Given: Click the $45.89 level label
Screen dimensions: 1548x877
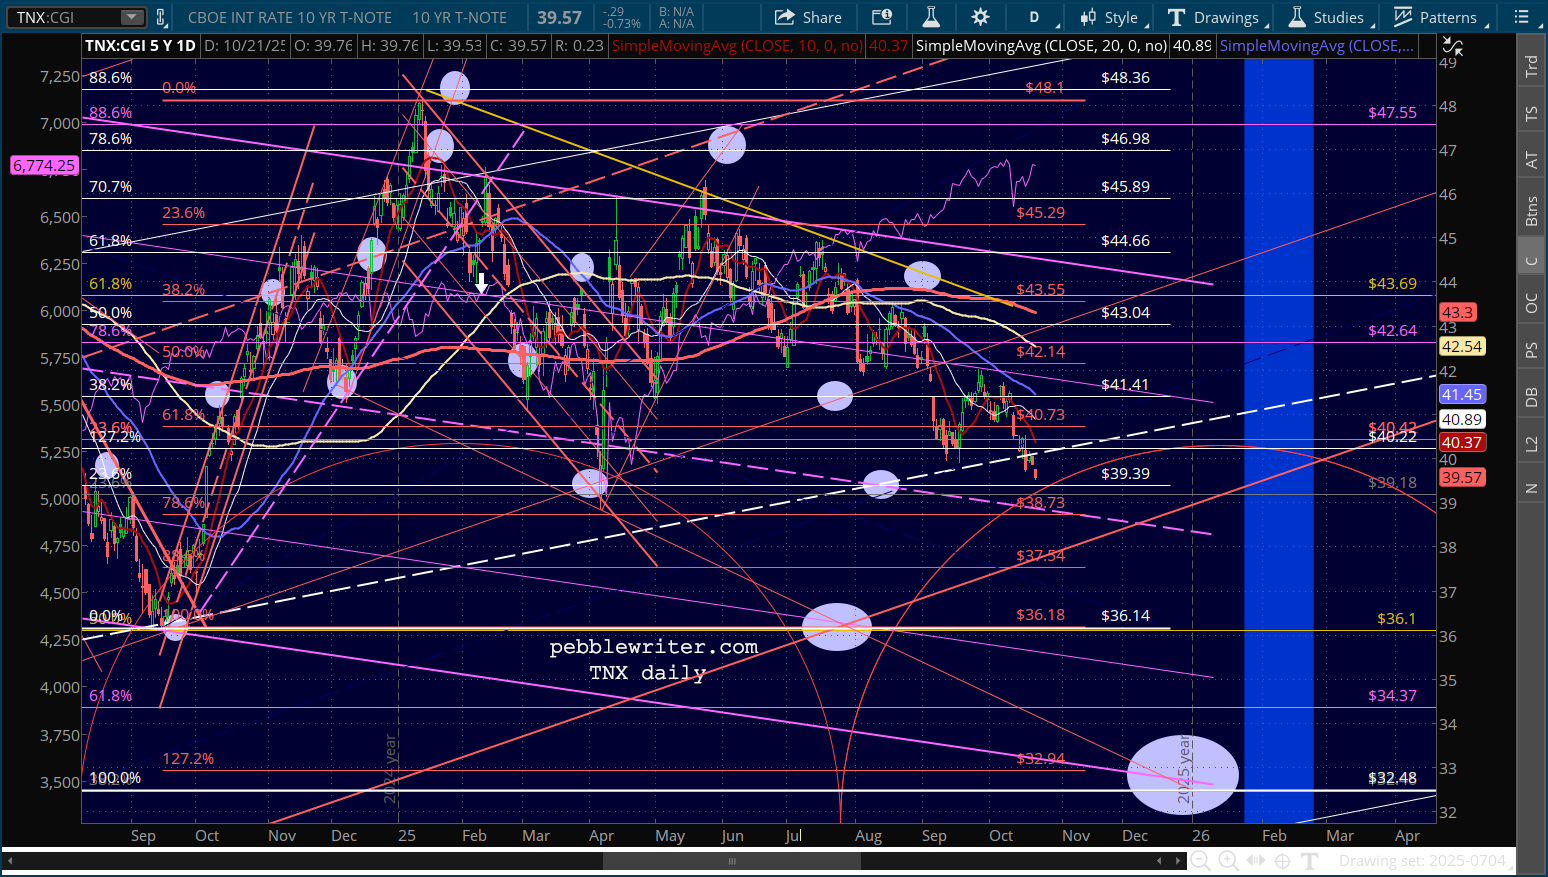Looking at the screenshot, I should tap(1125, 186).
